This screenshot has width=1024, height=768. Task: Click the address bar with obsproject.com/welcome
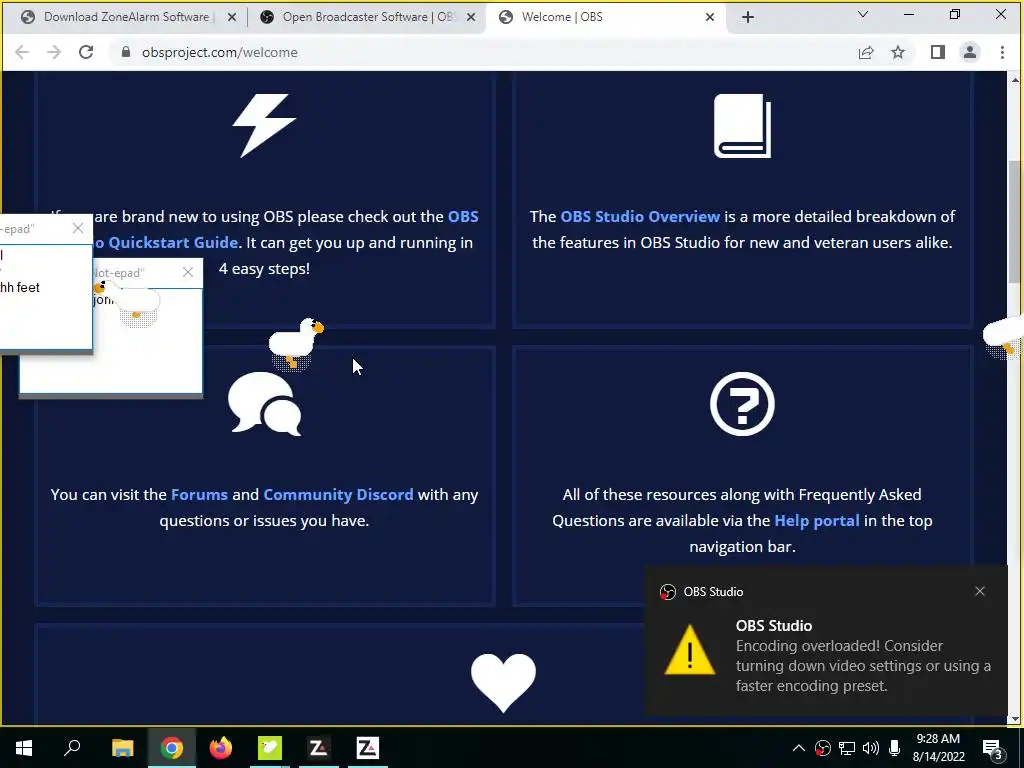[483, 52]
